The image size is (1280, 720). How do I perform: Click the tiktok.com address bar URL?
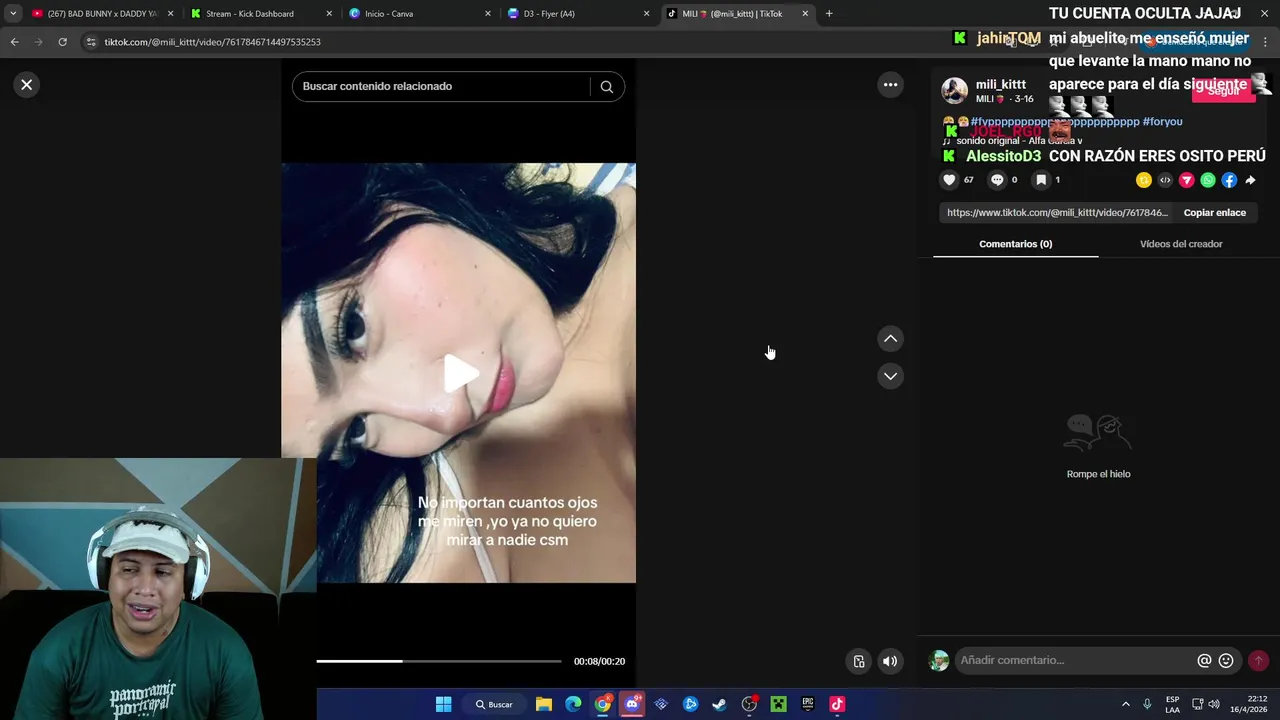213,42
